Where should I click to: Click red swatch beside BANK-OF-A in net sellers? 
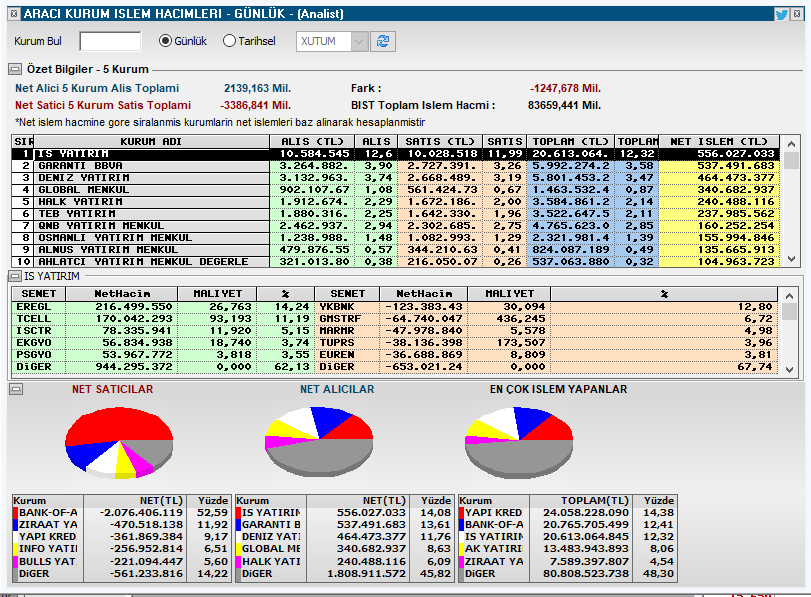click(16, 513)
